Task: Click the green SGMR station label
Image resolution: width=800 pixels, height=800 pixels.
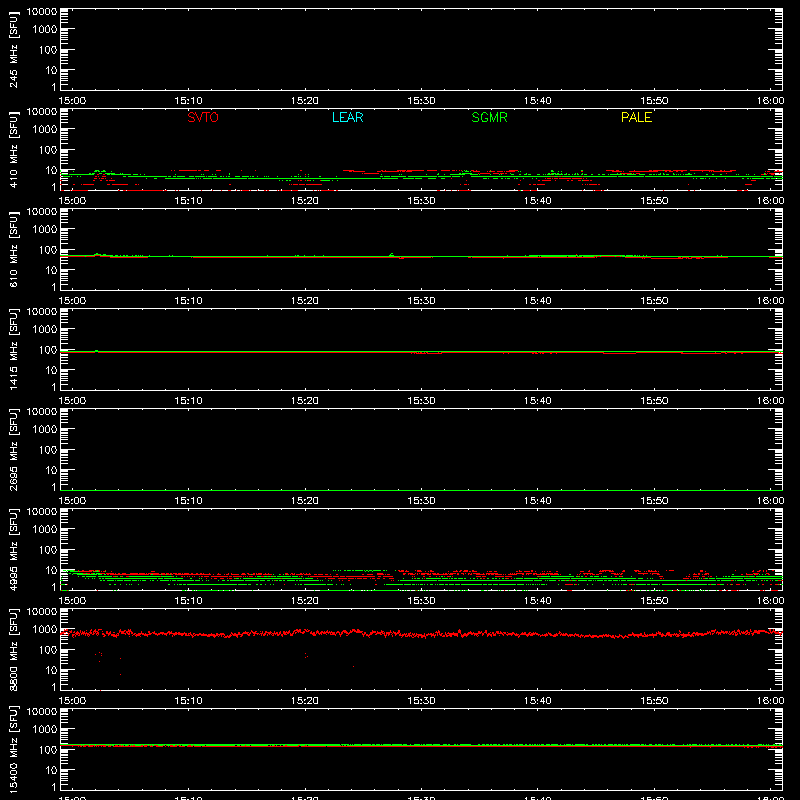Action: [489, 117]
